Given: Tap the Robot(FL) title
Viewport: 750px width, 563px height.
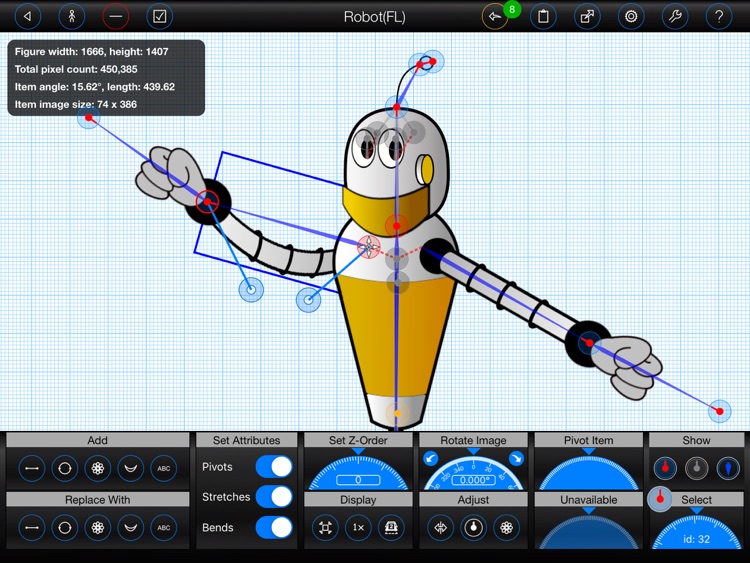Looking at the screenshot, I should click(375, 17).
